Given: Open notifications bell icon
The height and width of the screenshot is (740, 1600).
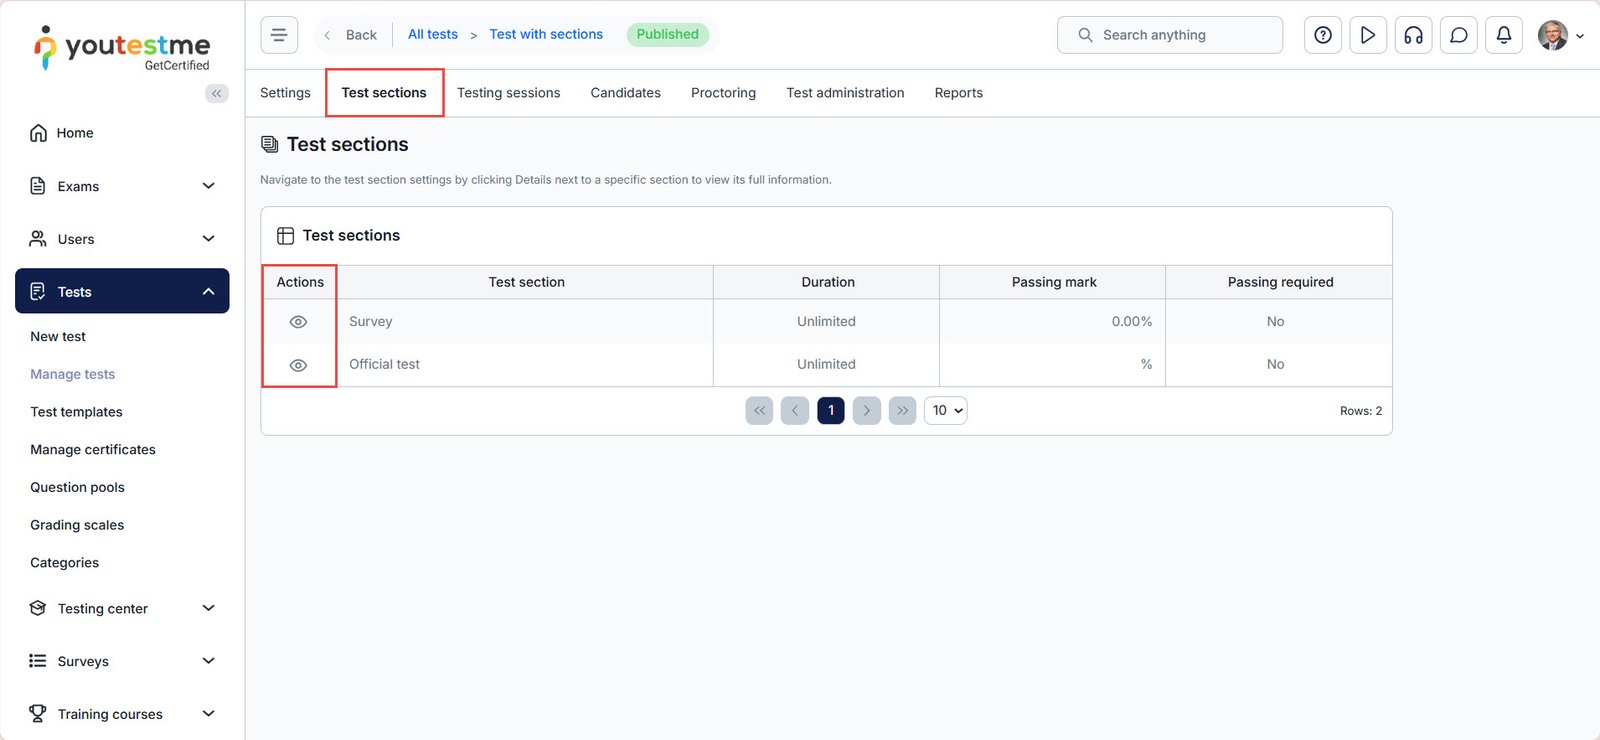Looking at the screenshot, I should [1503, 35].
